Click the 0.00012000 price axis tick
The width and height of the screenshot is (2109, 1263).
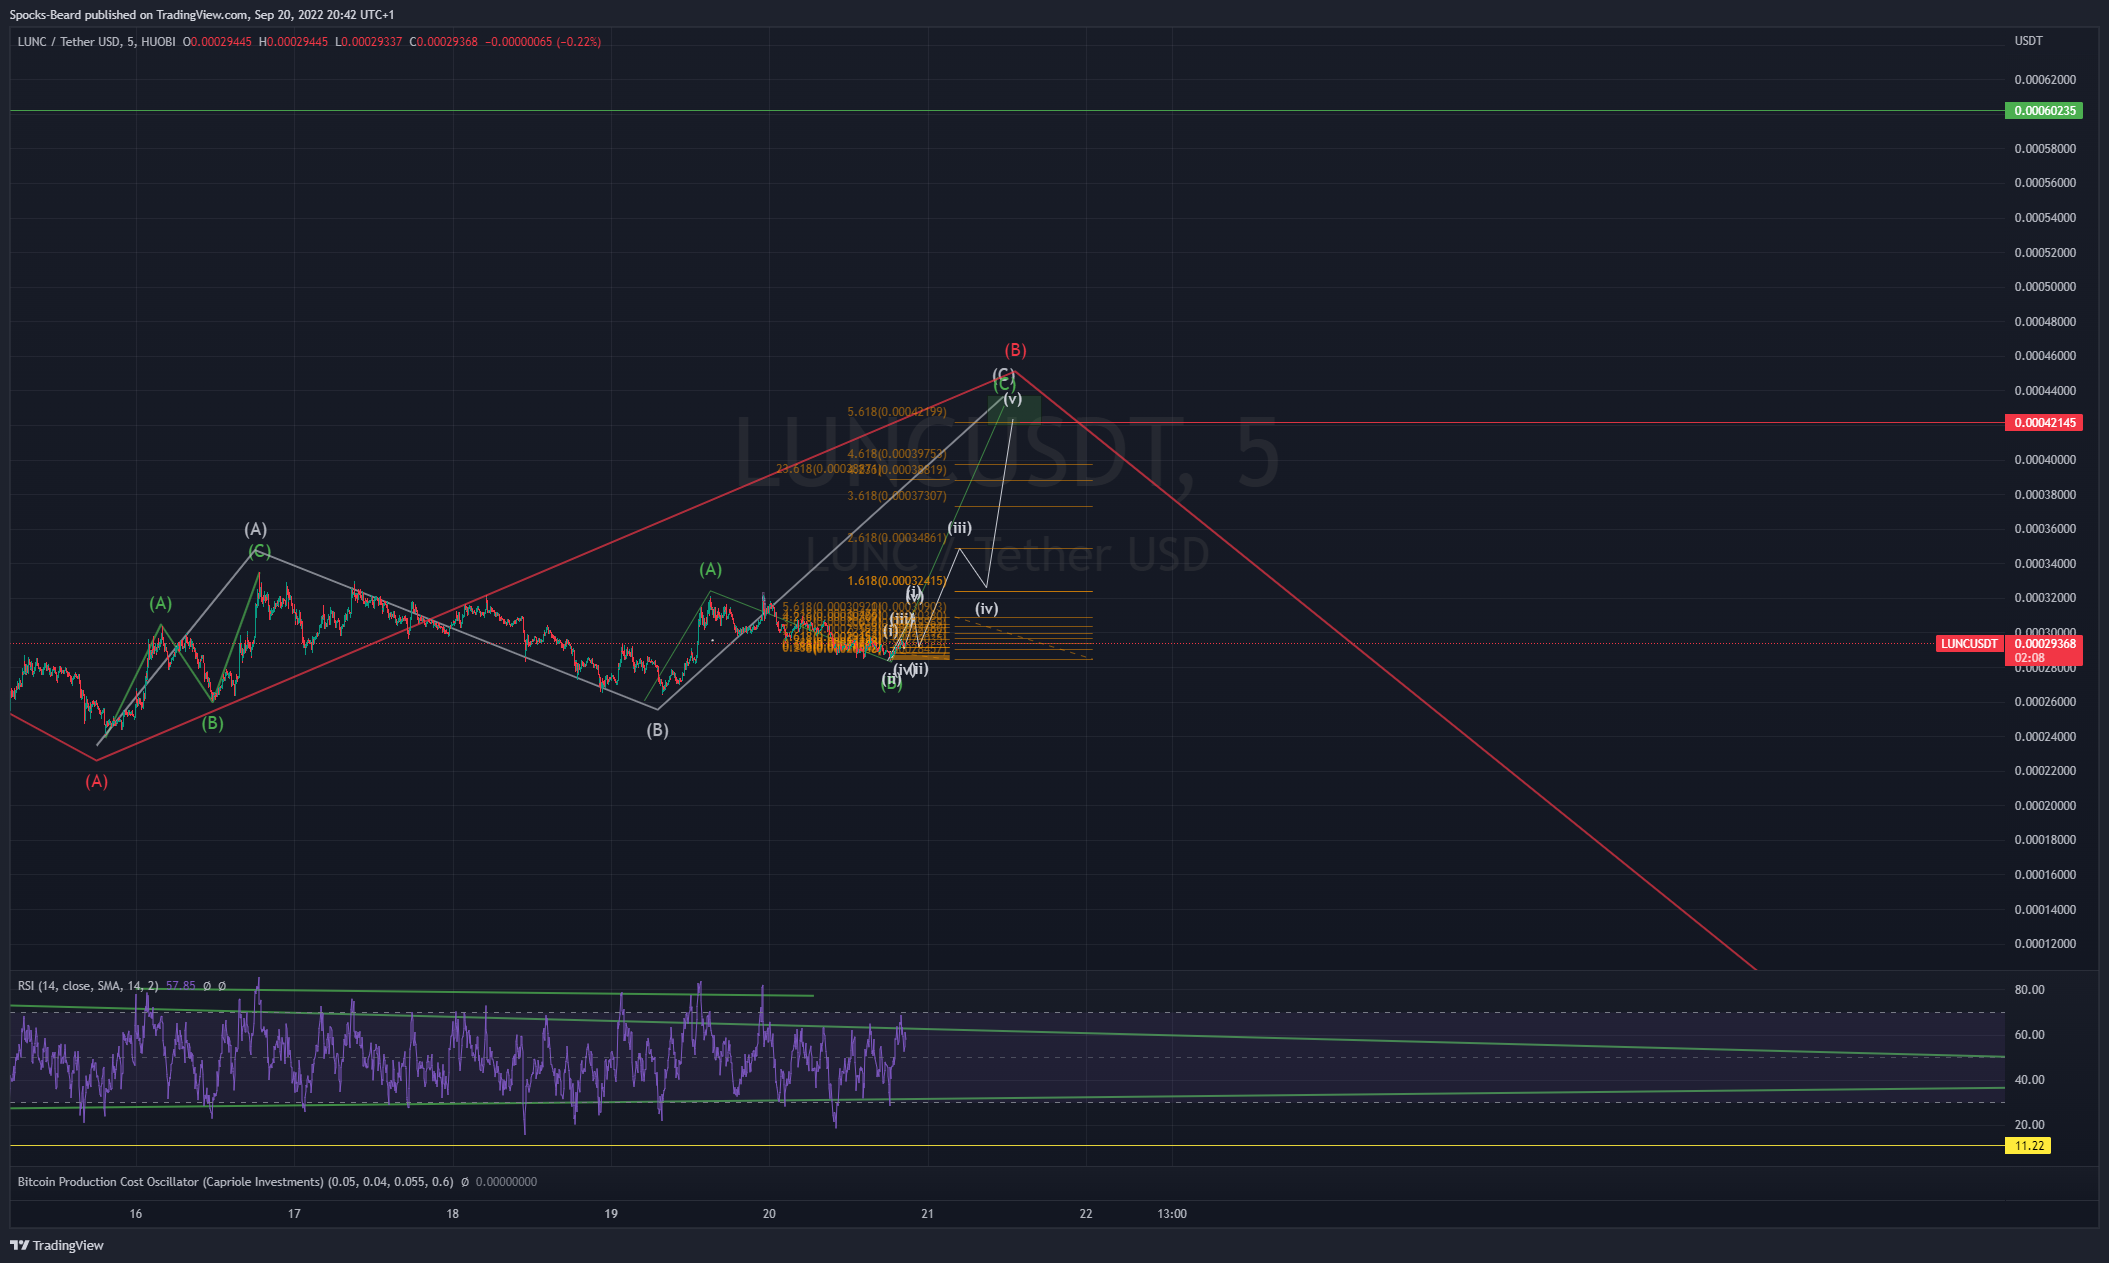point(2045,944)
